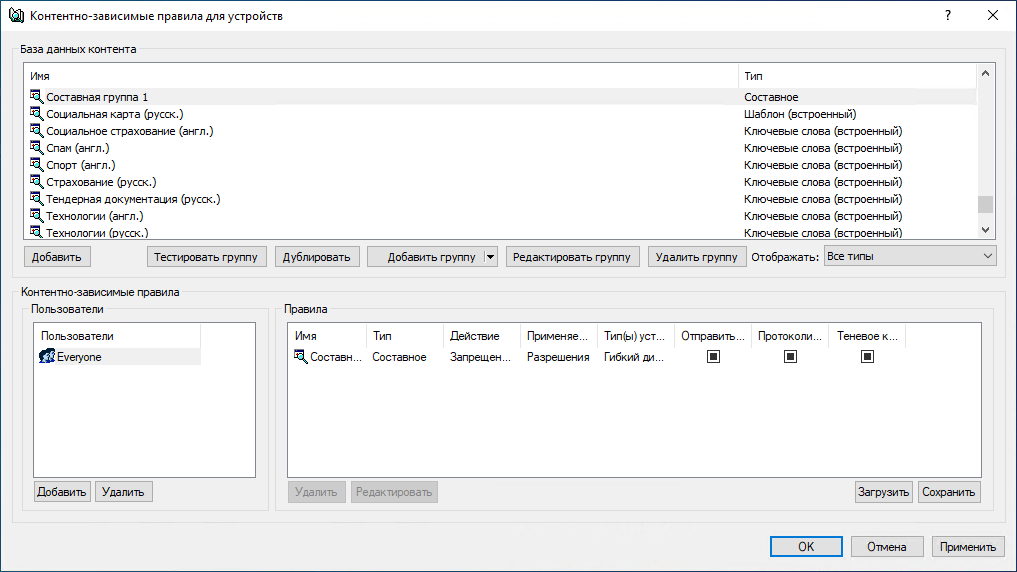Screen dimensions: 1017x572
Task: Click the Применяе... column header
Action: pyautogui.click(x=558, y=336)
